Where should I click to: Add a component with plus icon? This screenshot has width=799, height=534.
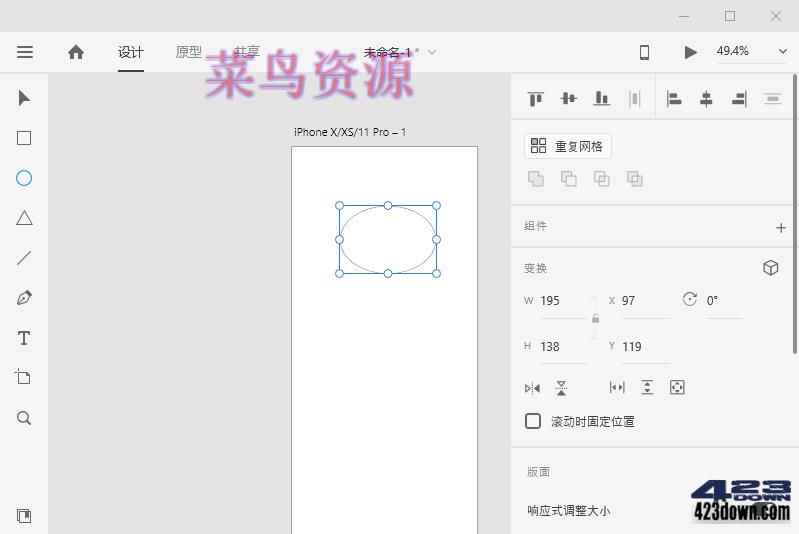(x=781, y=228)
